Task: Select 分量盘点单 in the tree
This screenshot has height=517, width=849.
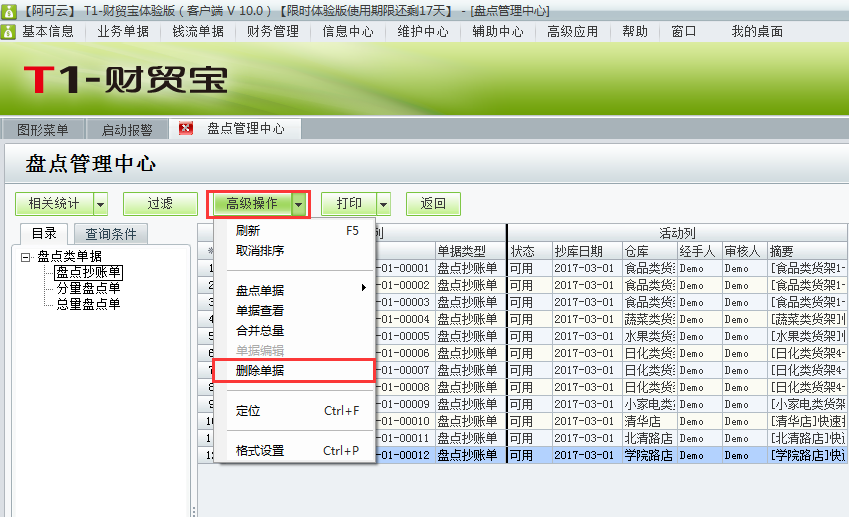Action: (88, 287)
